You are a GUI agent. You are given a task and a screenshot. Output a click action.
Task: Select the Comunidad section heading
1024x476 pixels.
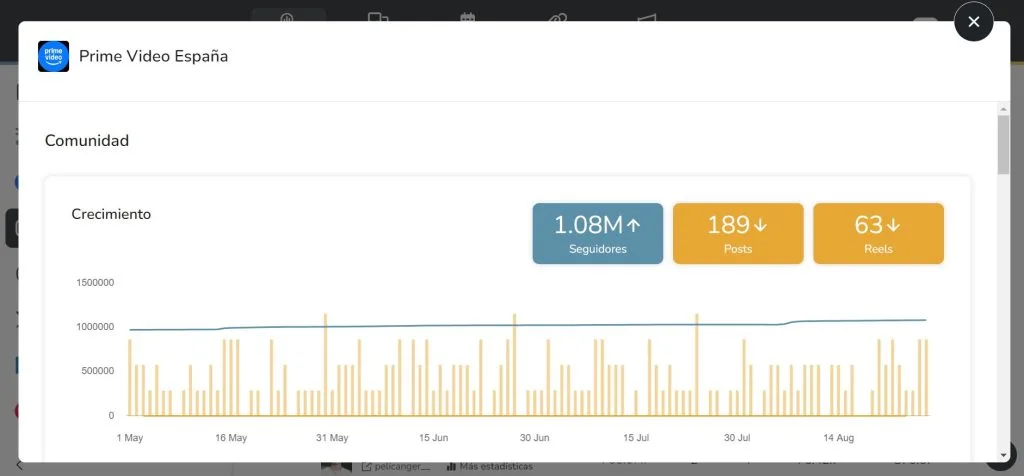87,140
